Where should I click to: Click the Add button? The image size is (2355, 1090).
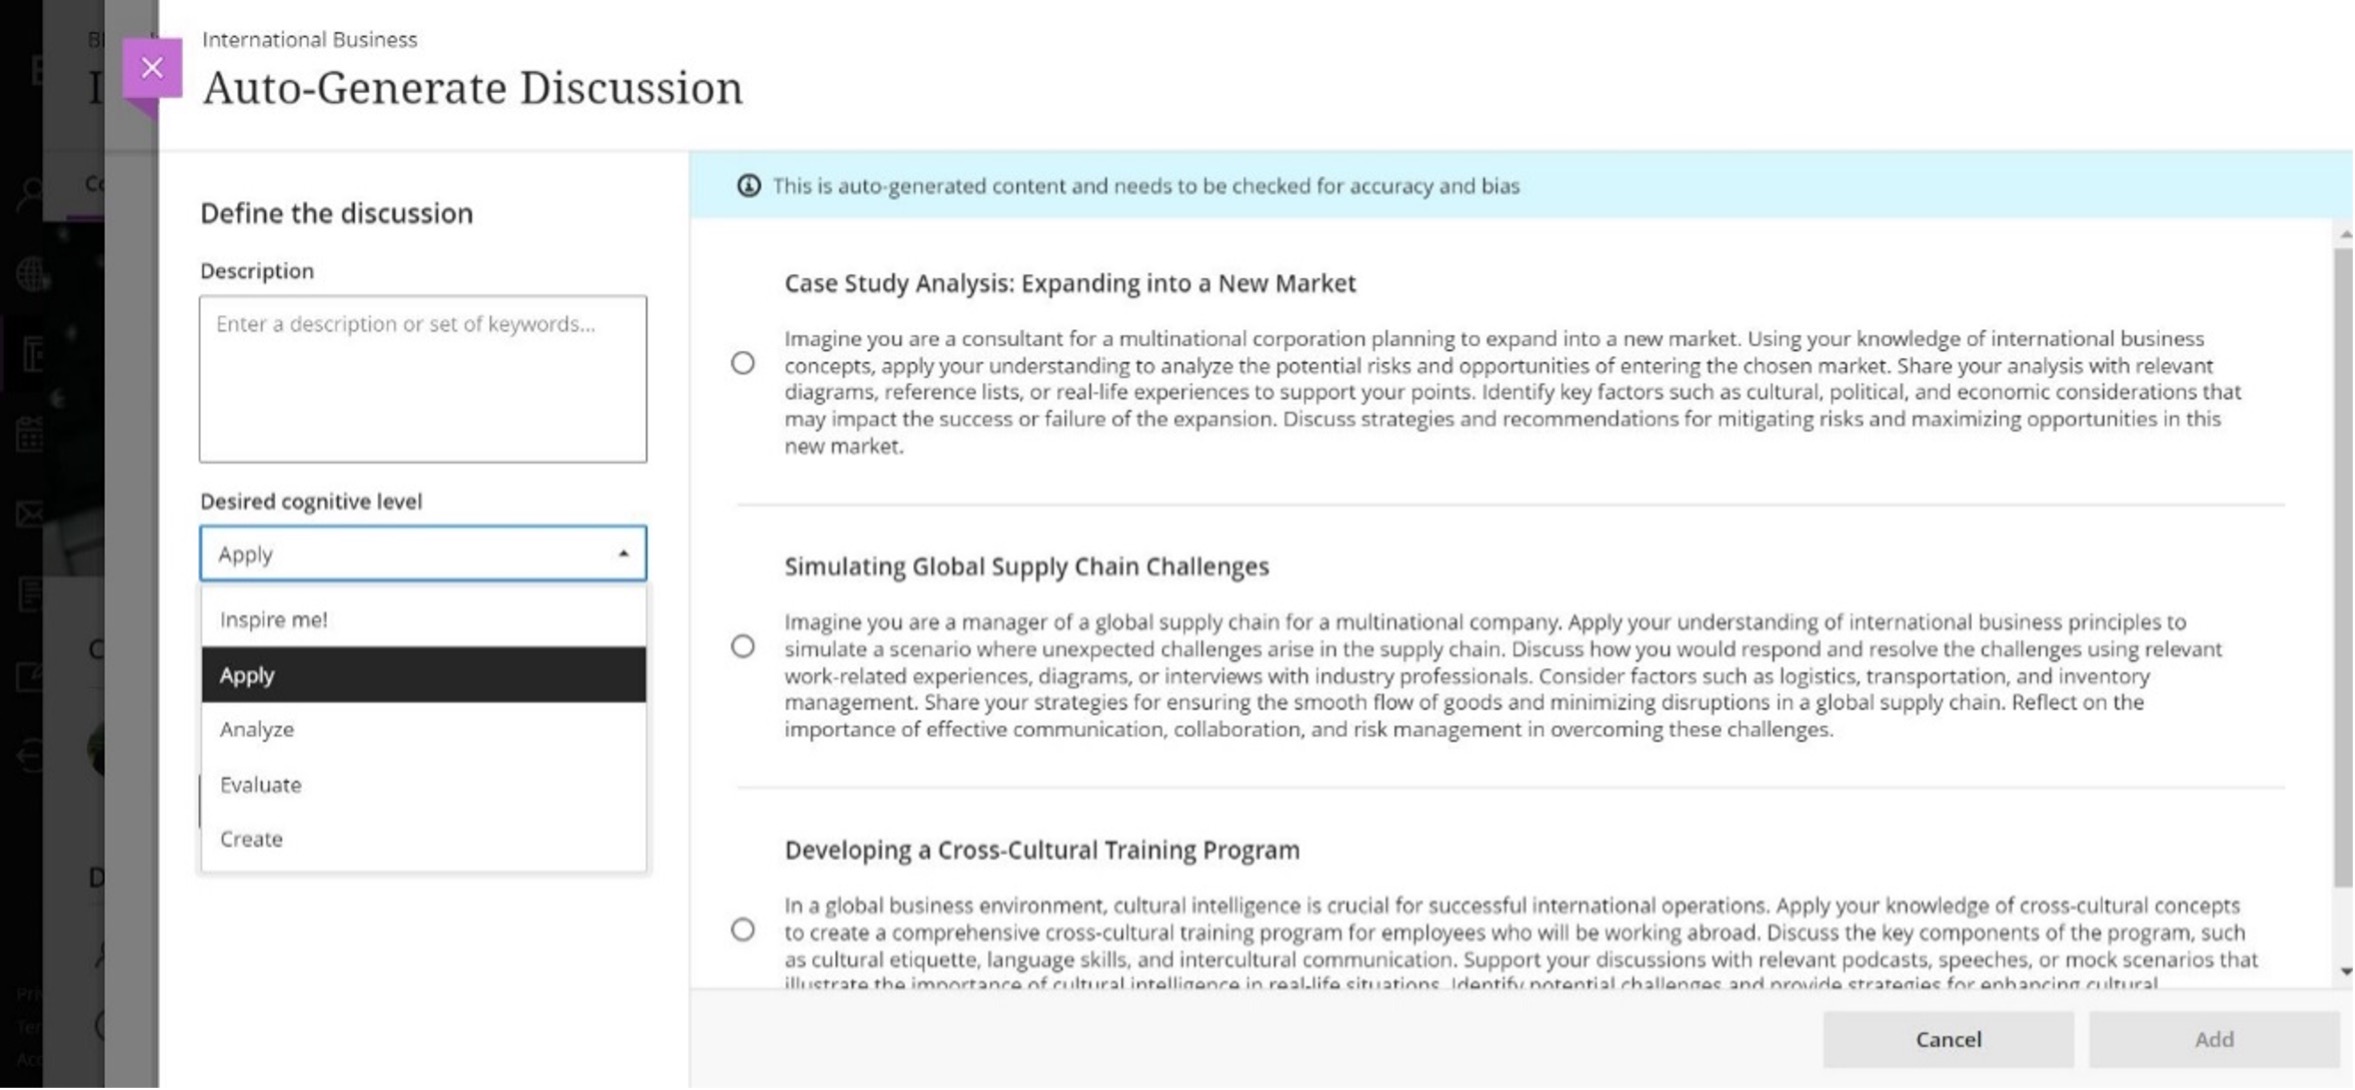2213,1040
